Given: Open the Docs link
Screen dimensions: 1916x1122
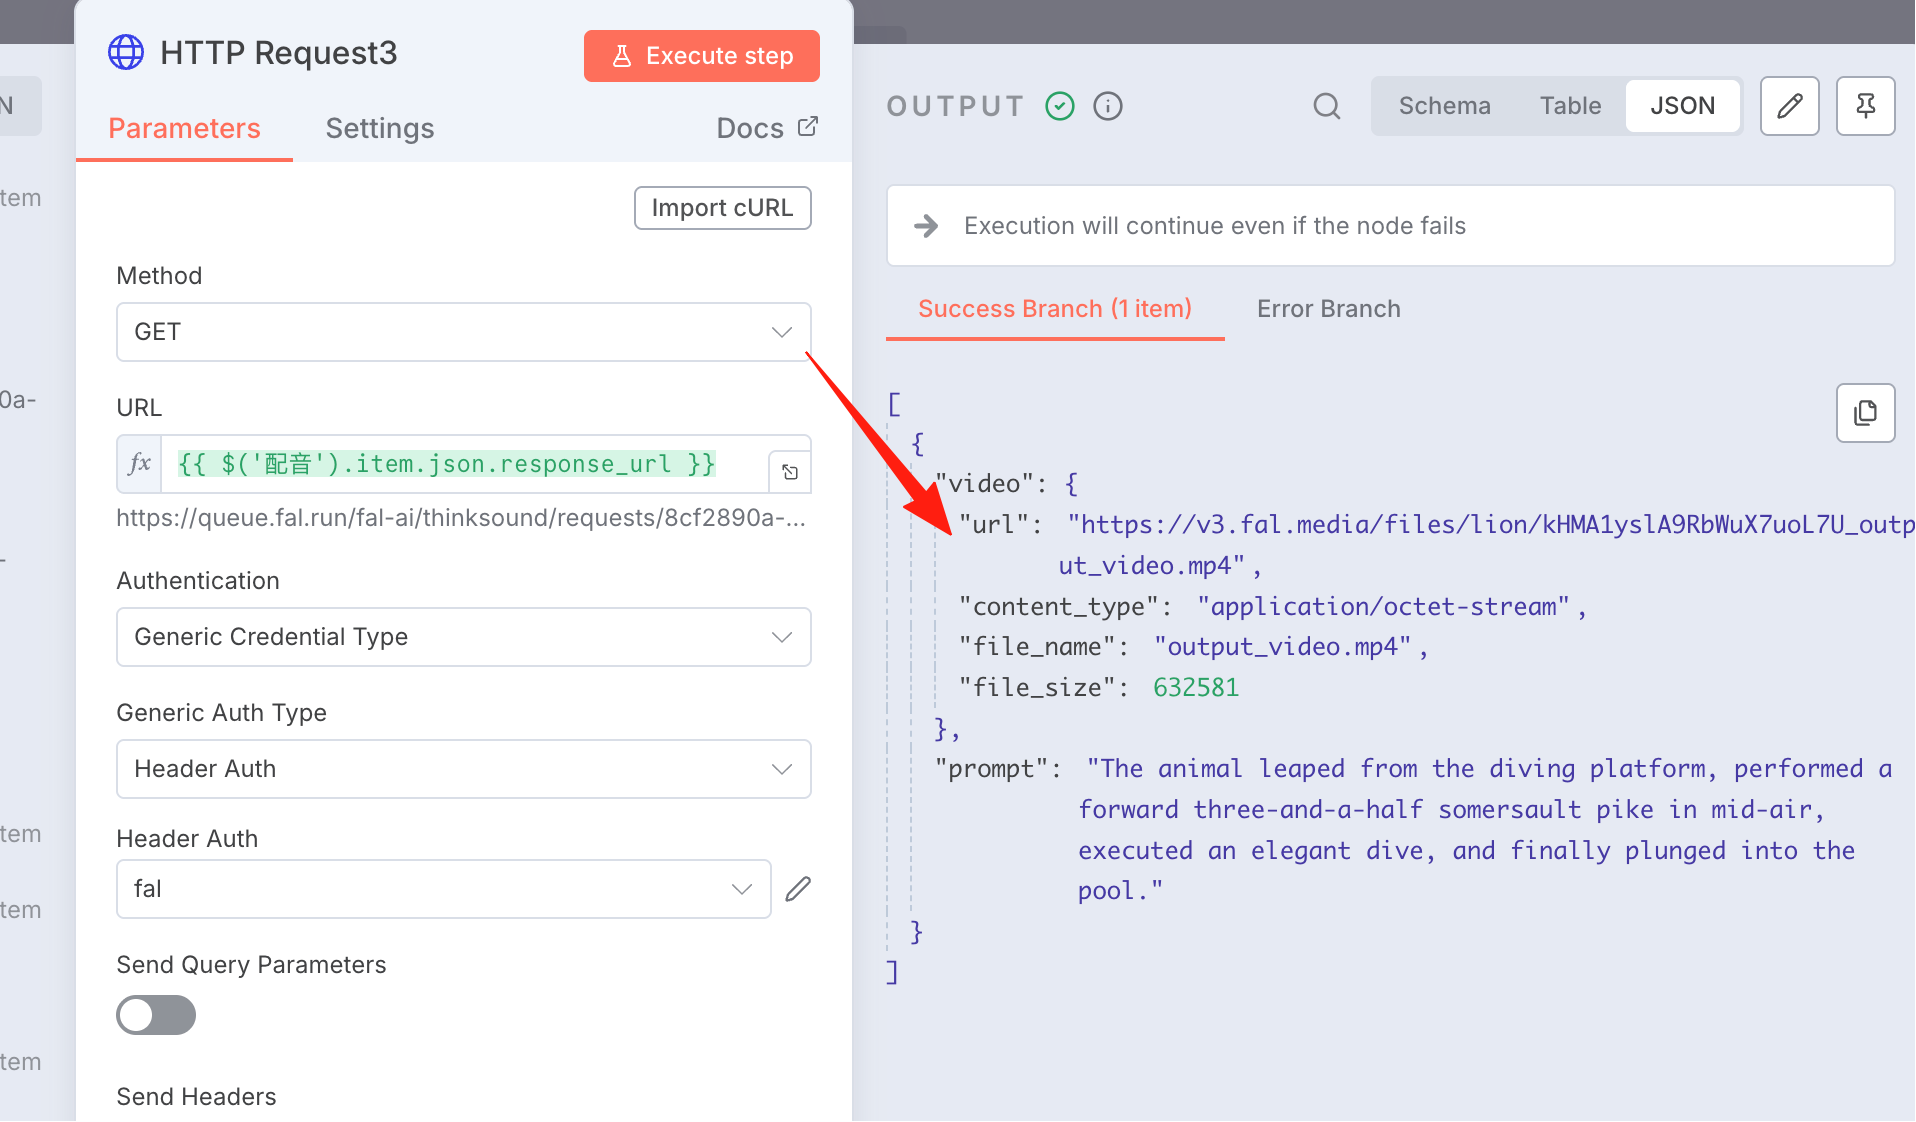Looking at the screenshot, I should coord(767,128).
